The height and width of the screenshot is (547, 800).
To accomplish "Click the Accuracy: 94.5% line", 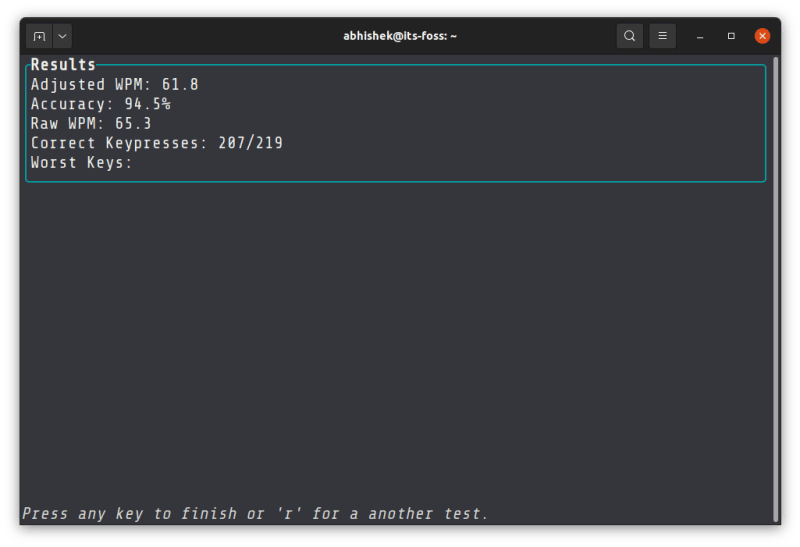I will point(100,104).
